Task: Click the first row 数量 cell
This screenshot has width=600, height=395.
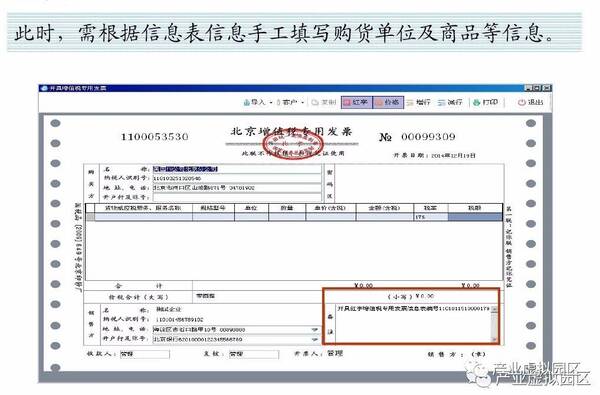Action: pyautogui.click(x=287, y=217)
